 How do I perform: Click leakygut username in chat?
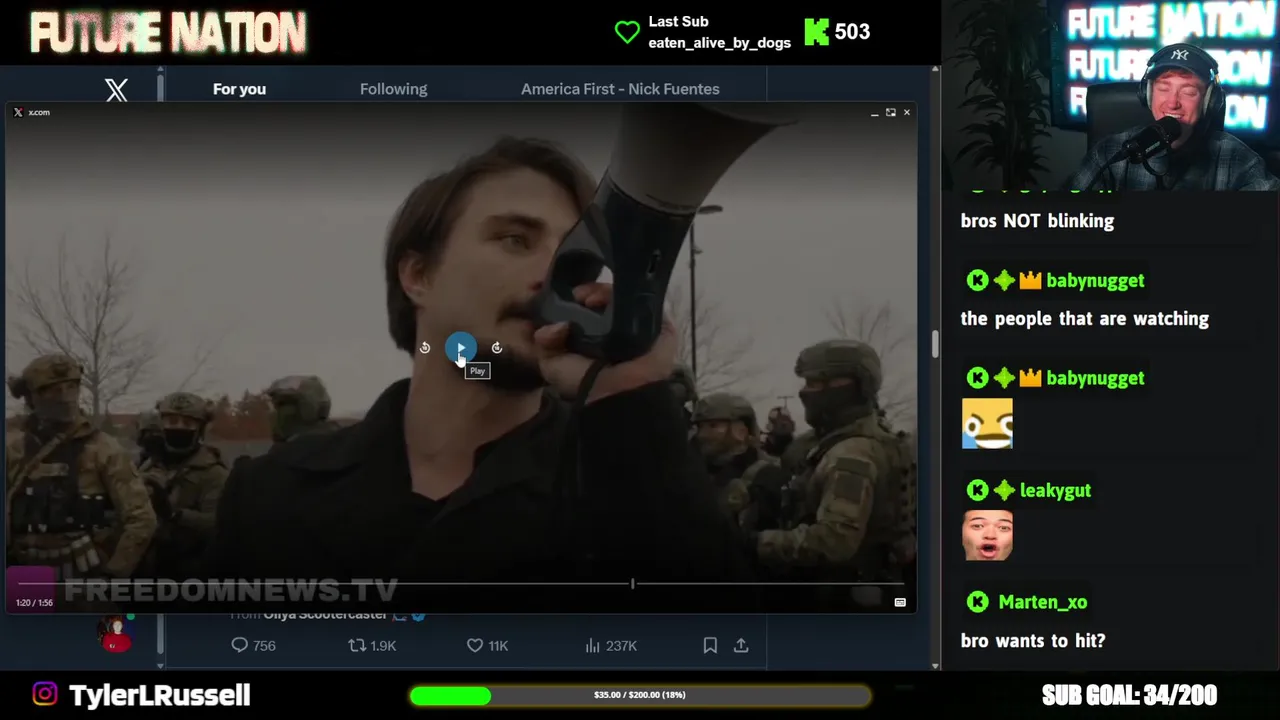[x=1055, y=490]
